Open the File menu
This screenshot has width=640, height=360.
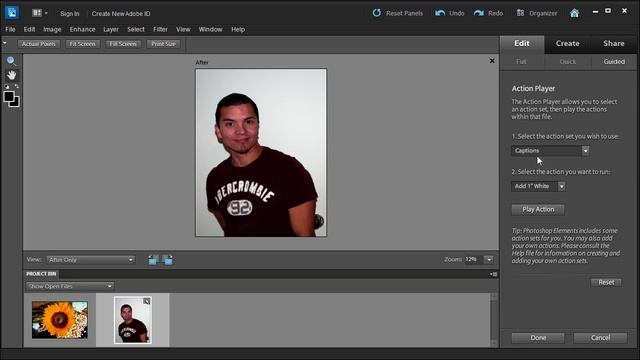(10, 29)
